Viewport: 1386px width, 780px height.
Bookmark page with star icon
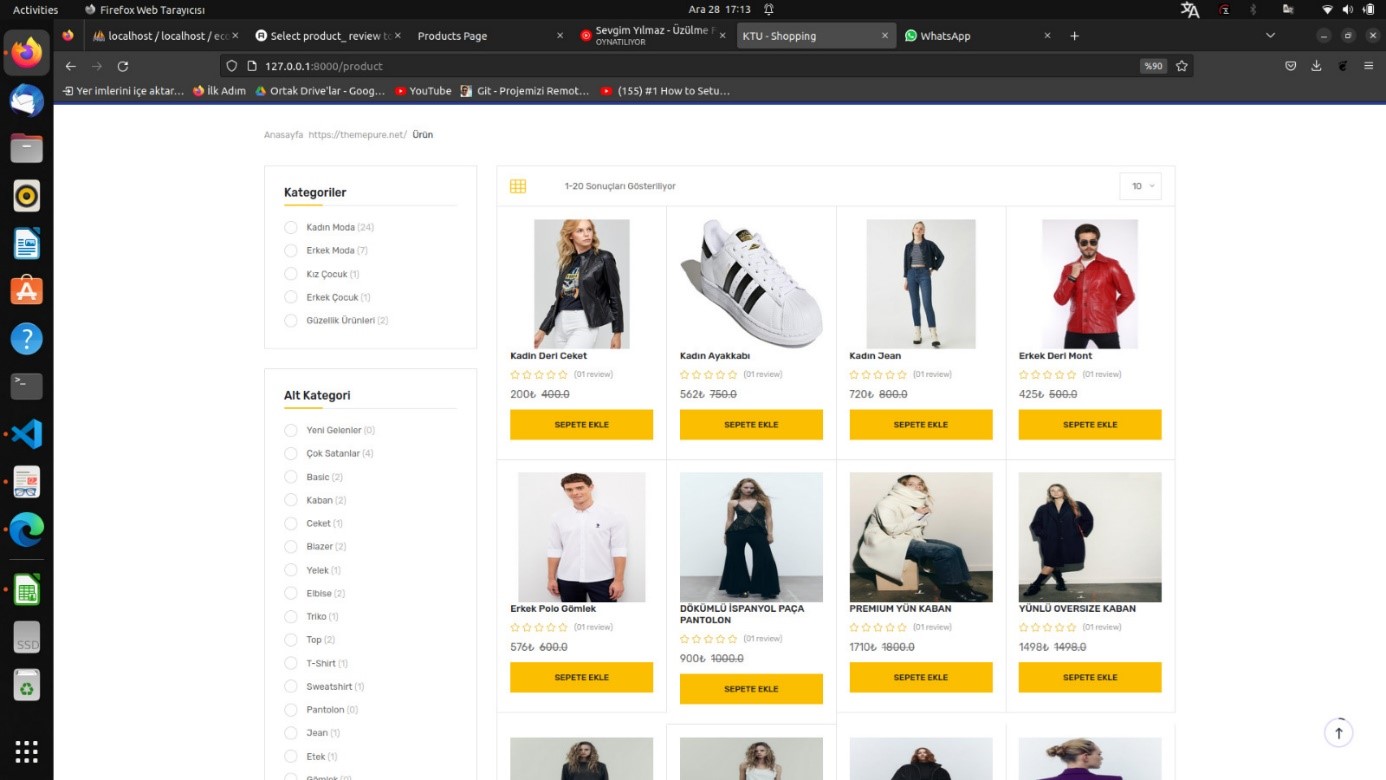1181,66
